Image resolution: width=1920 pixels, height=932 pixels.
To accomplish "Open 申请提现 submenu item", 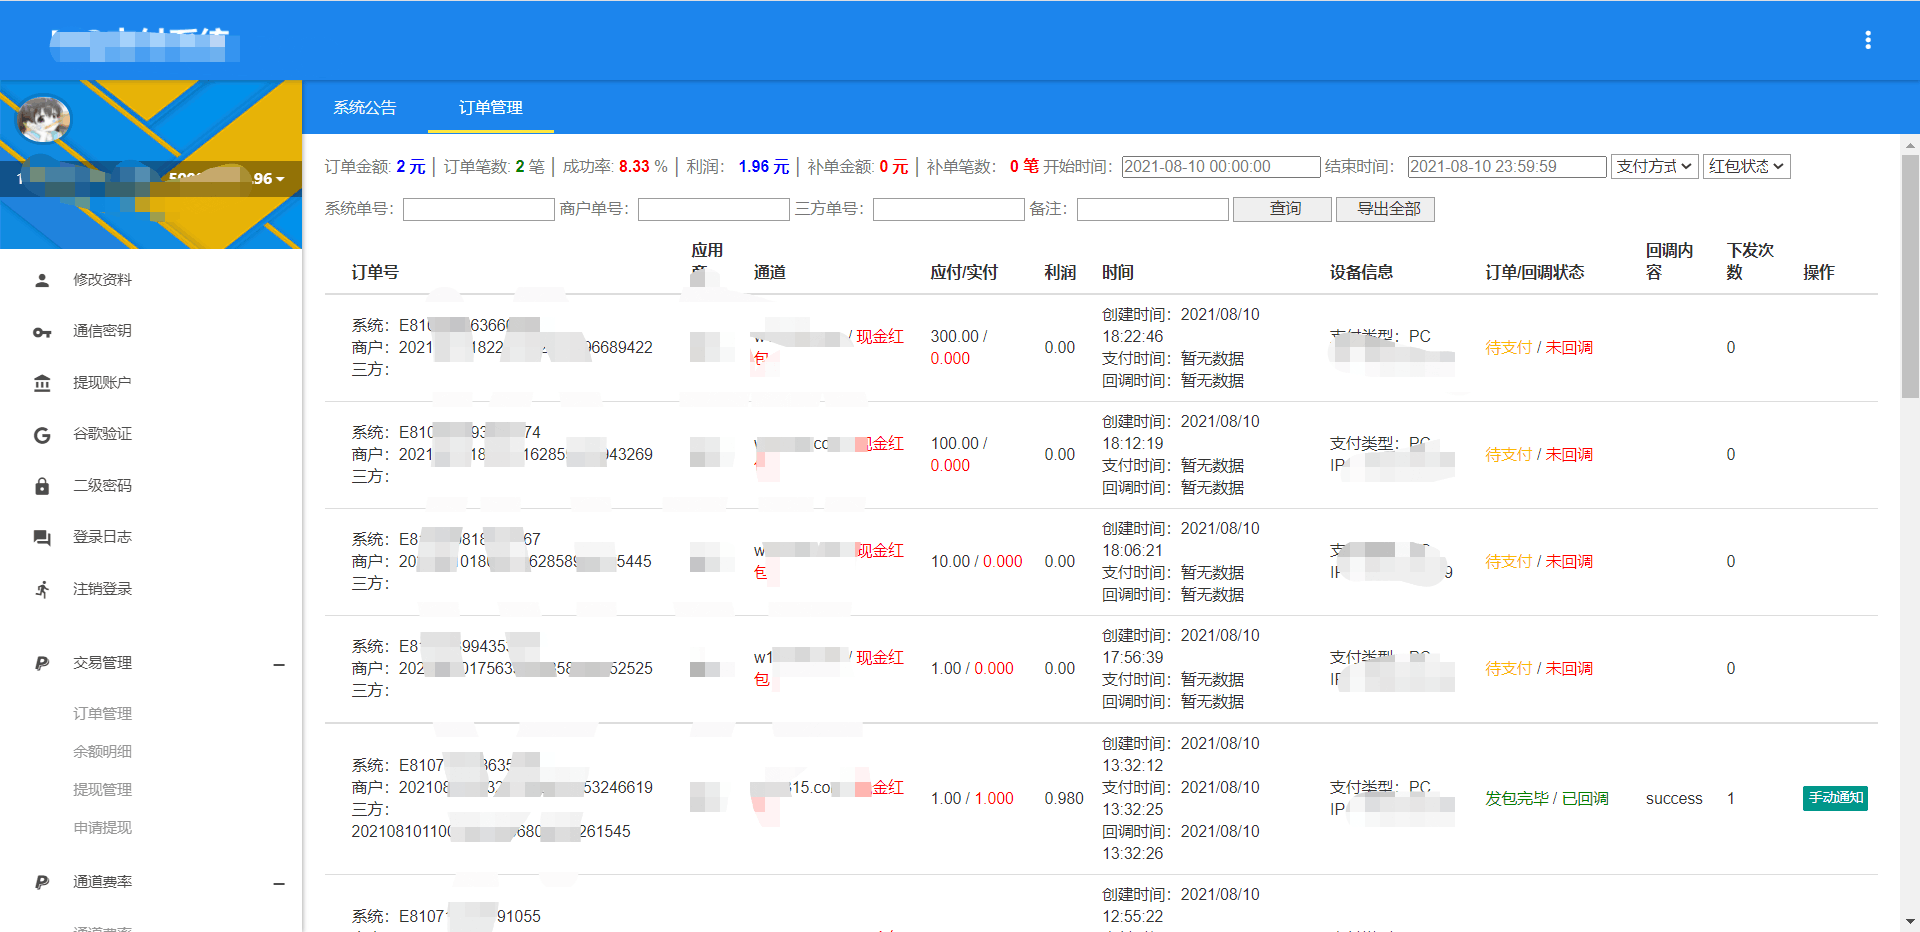I will (x=102, y=828).
